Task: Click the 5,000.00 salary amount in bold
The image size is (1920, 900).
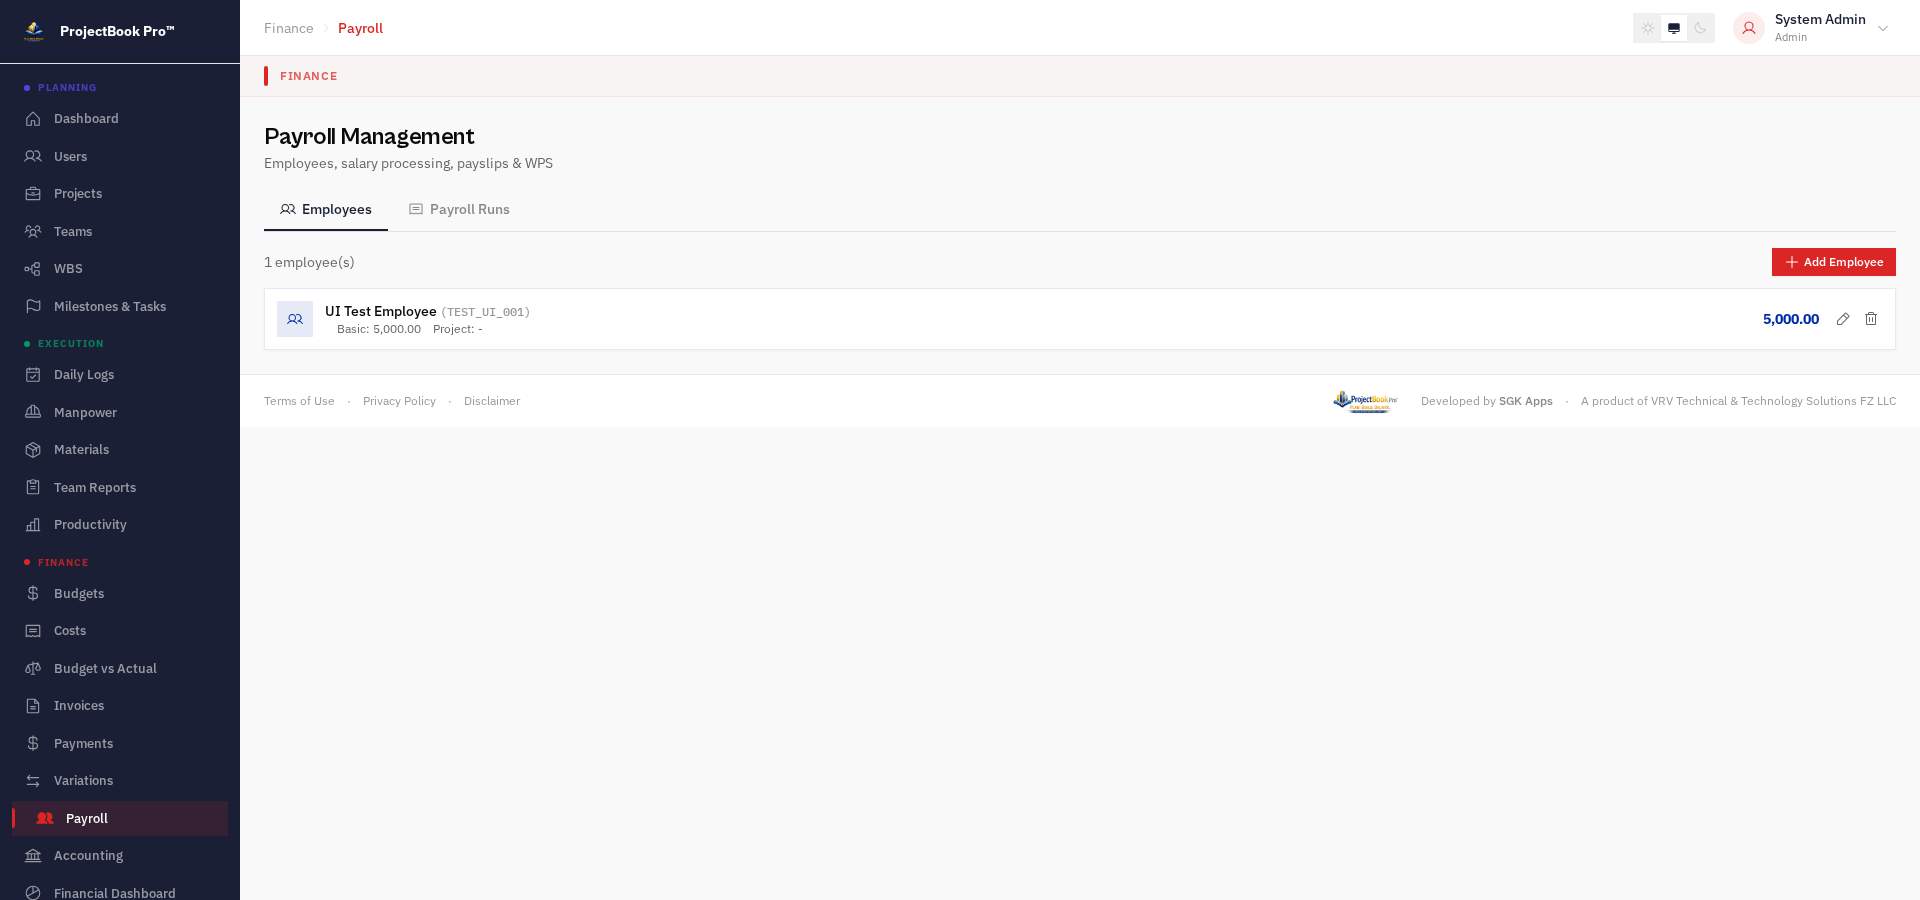Action: [1791, 319]
